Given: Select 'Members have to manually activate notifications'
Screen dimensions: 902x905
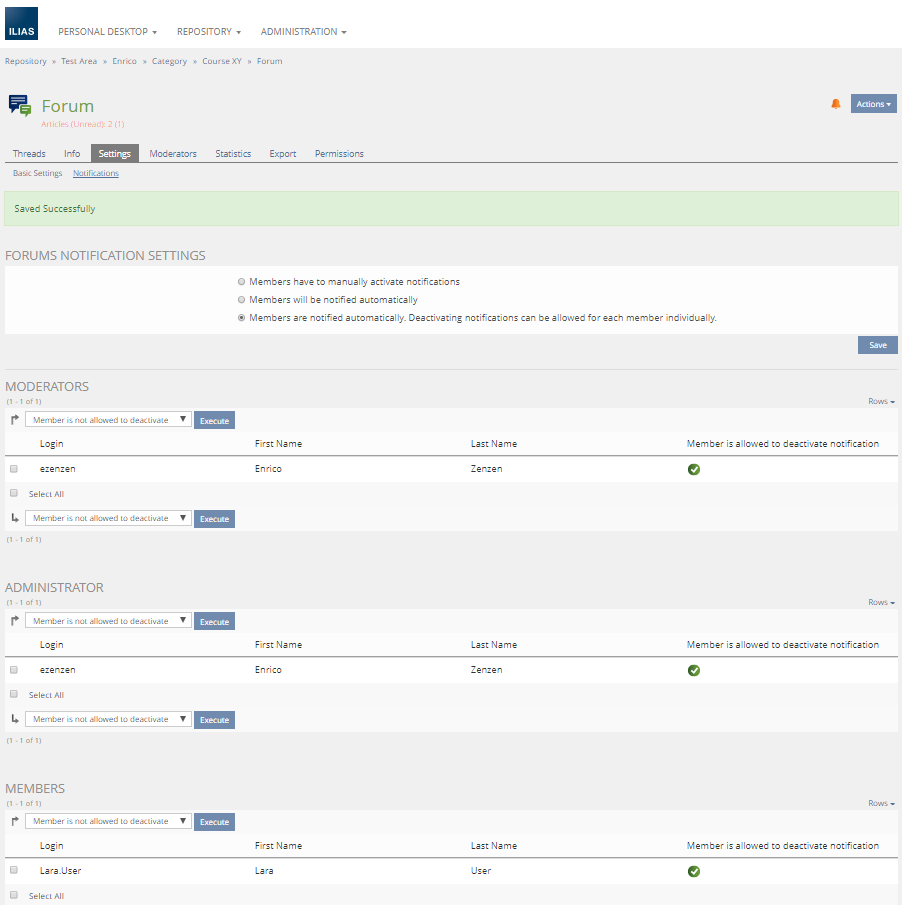Looking at the screenshot, I should pos(241,282).
